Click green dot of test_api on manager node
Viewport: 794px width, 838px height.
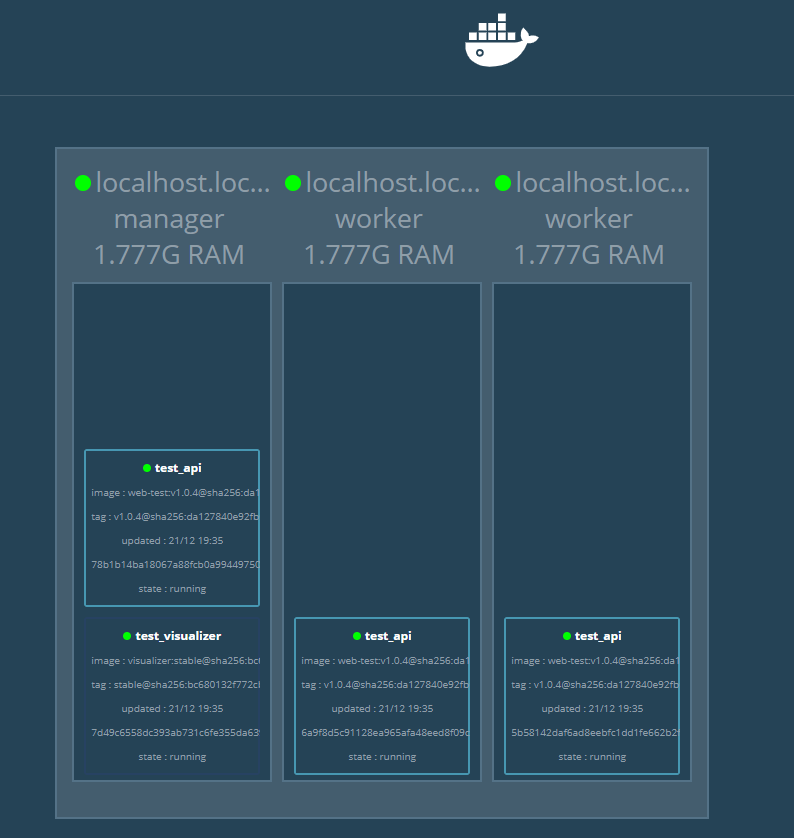[x=147, y=468]
